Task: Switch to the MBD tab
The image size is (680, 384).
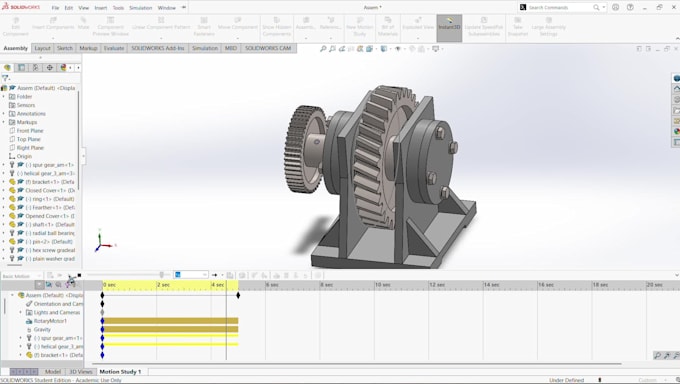Action: coord(231,48)
